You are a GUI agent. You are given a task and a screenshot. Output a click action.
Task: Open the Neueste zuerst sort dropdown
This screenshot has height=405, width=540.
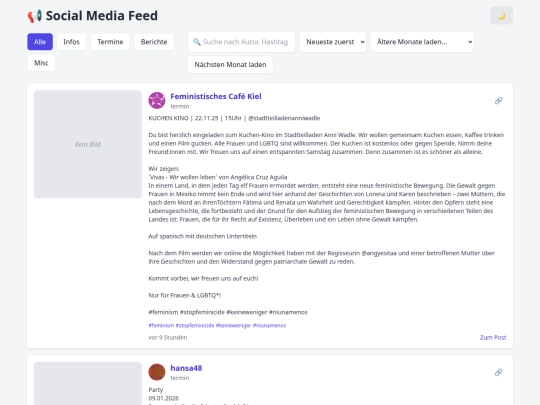tap(333, 42)
